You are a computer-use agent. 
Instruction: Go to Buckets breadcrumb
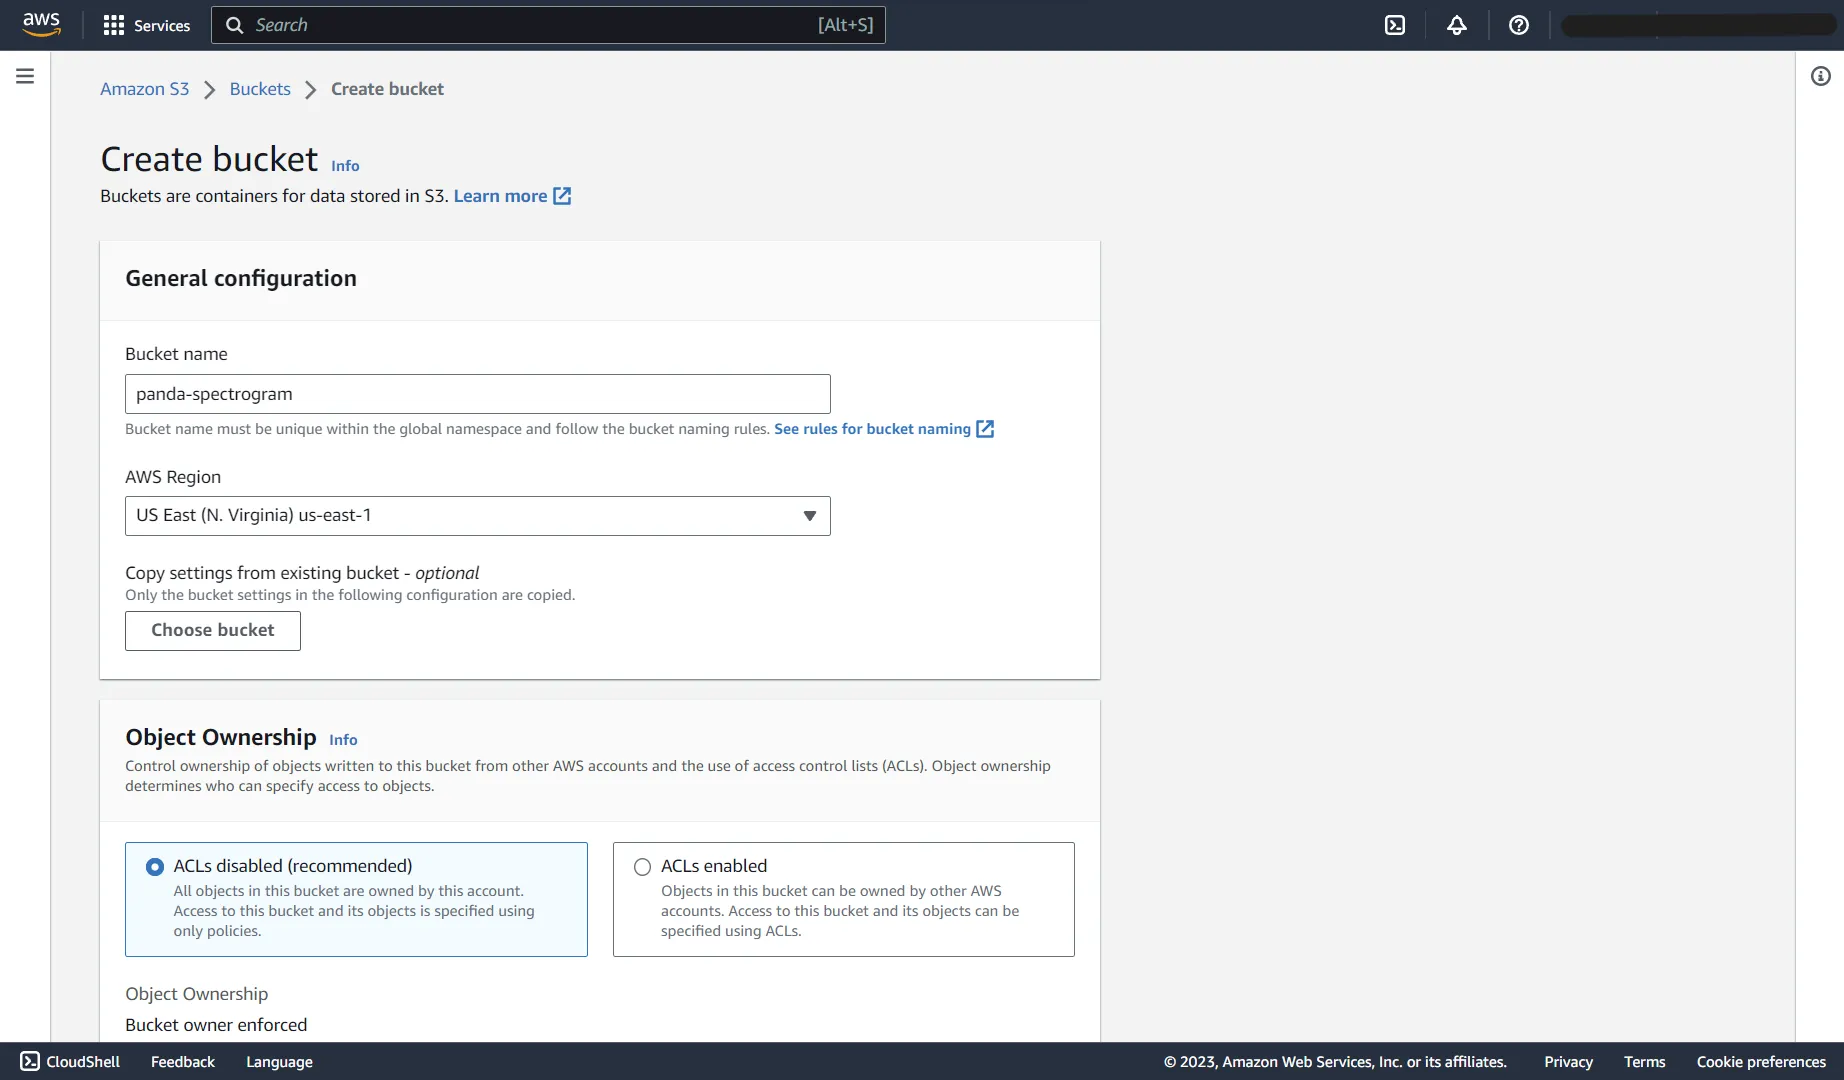(x=260, y=89)
